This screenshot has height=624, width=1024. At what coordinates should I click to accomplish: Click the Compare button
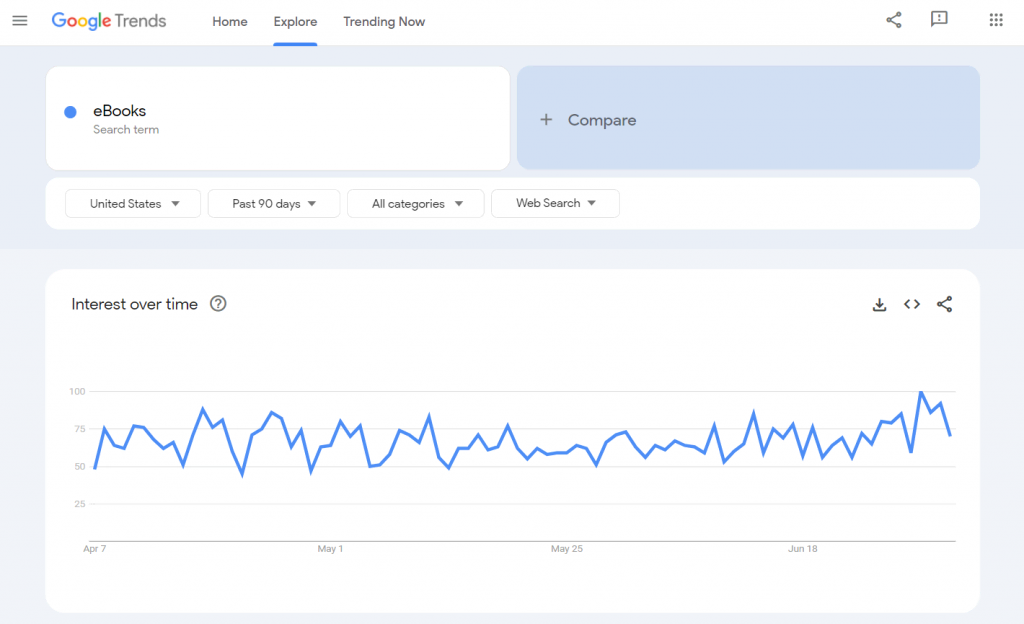pos(601,120)
